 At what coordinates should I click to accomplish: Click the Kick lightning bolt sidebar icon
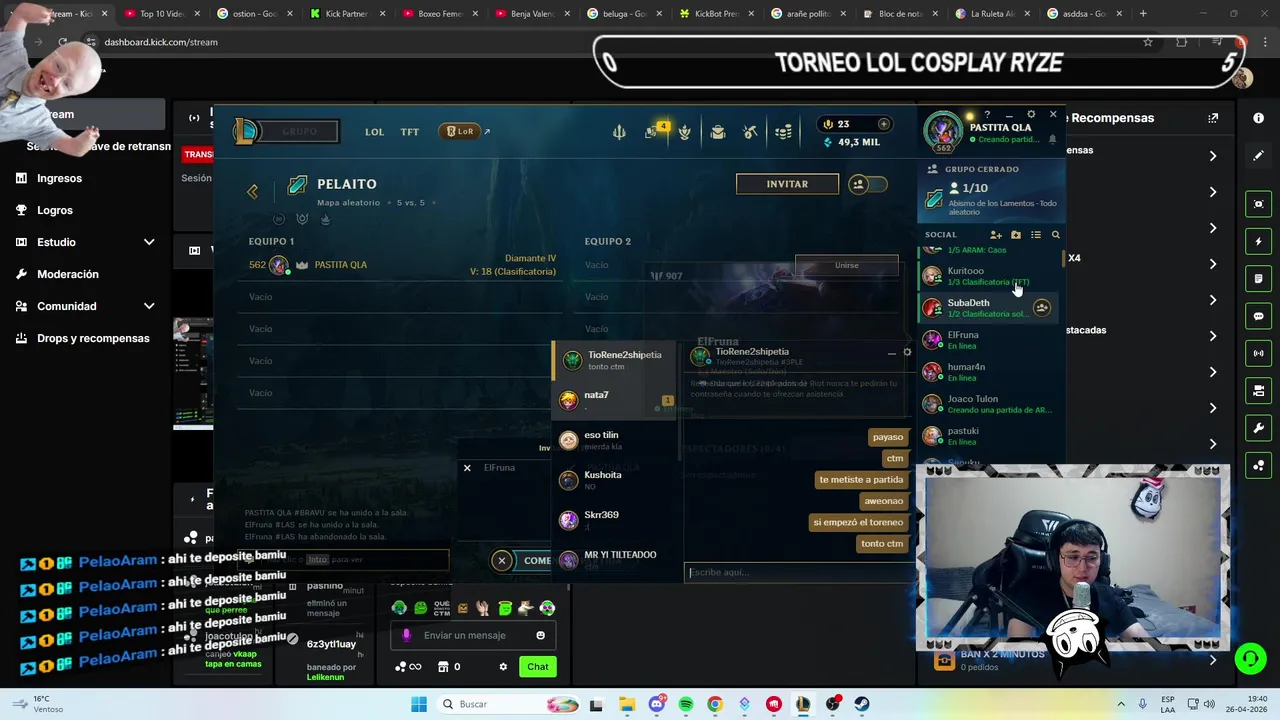pyautogui.click(x=1258, y=241)
